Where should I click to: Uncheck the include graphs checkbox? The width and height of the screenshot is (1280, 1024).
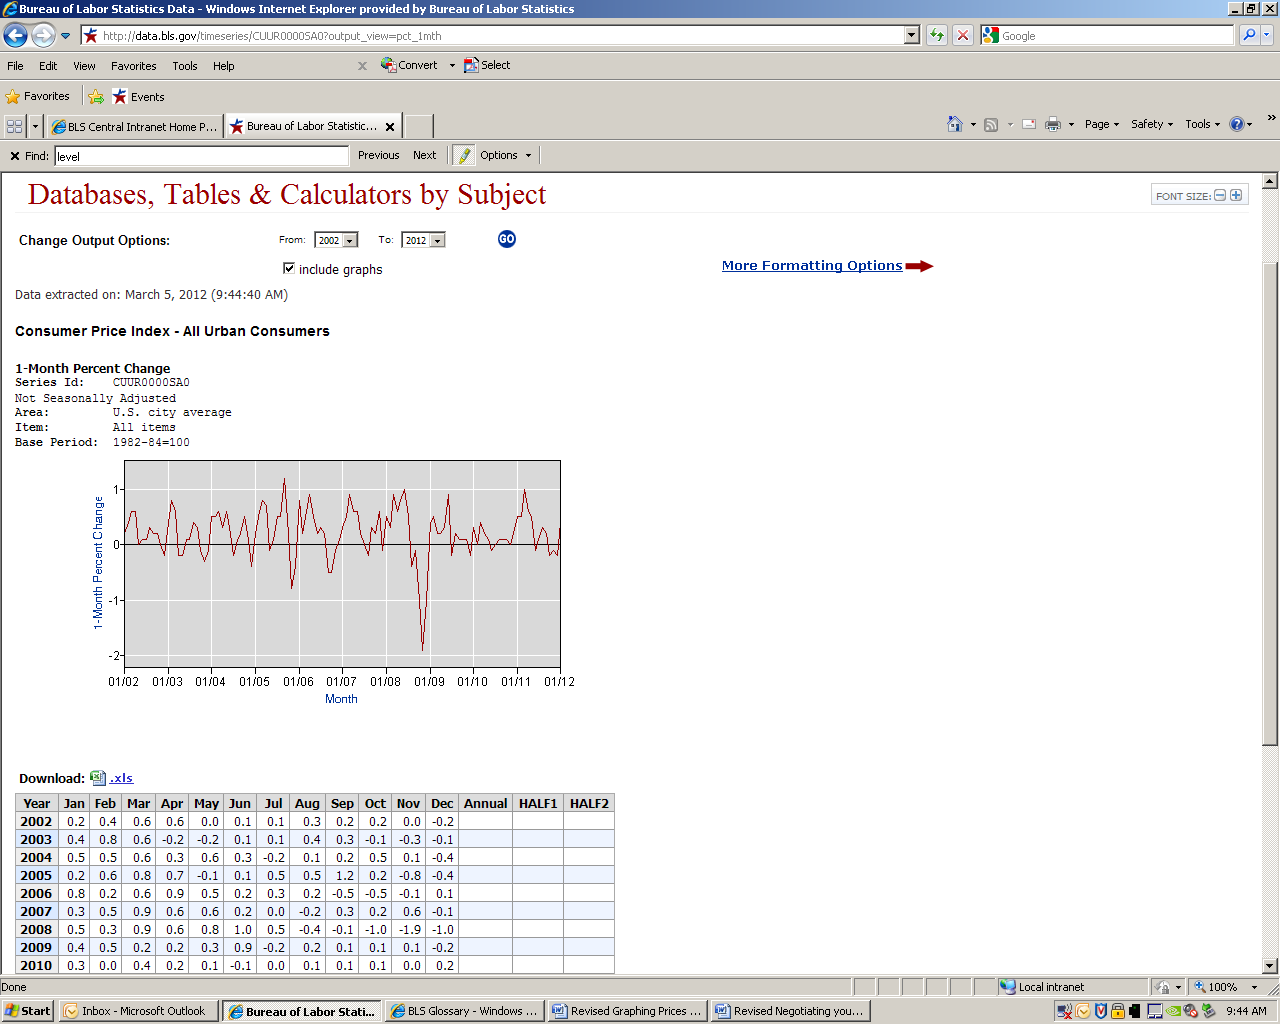[x=289, y=268]
